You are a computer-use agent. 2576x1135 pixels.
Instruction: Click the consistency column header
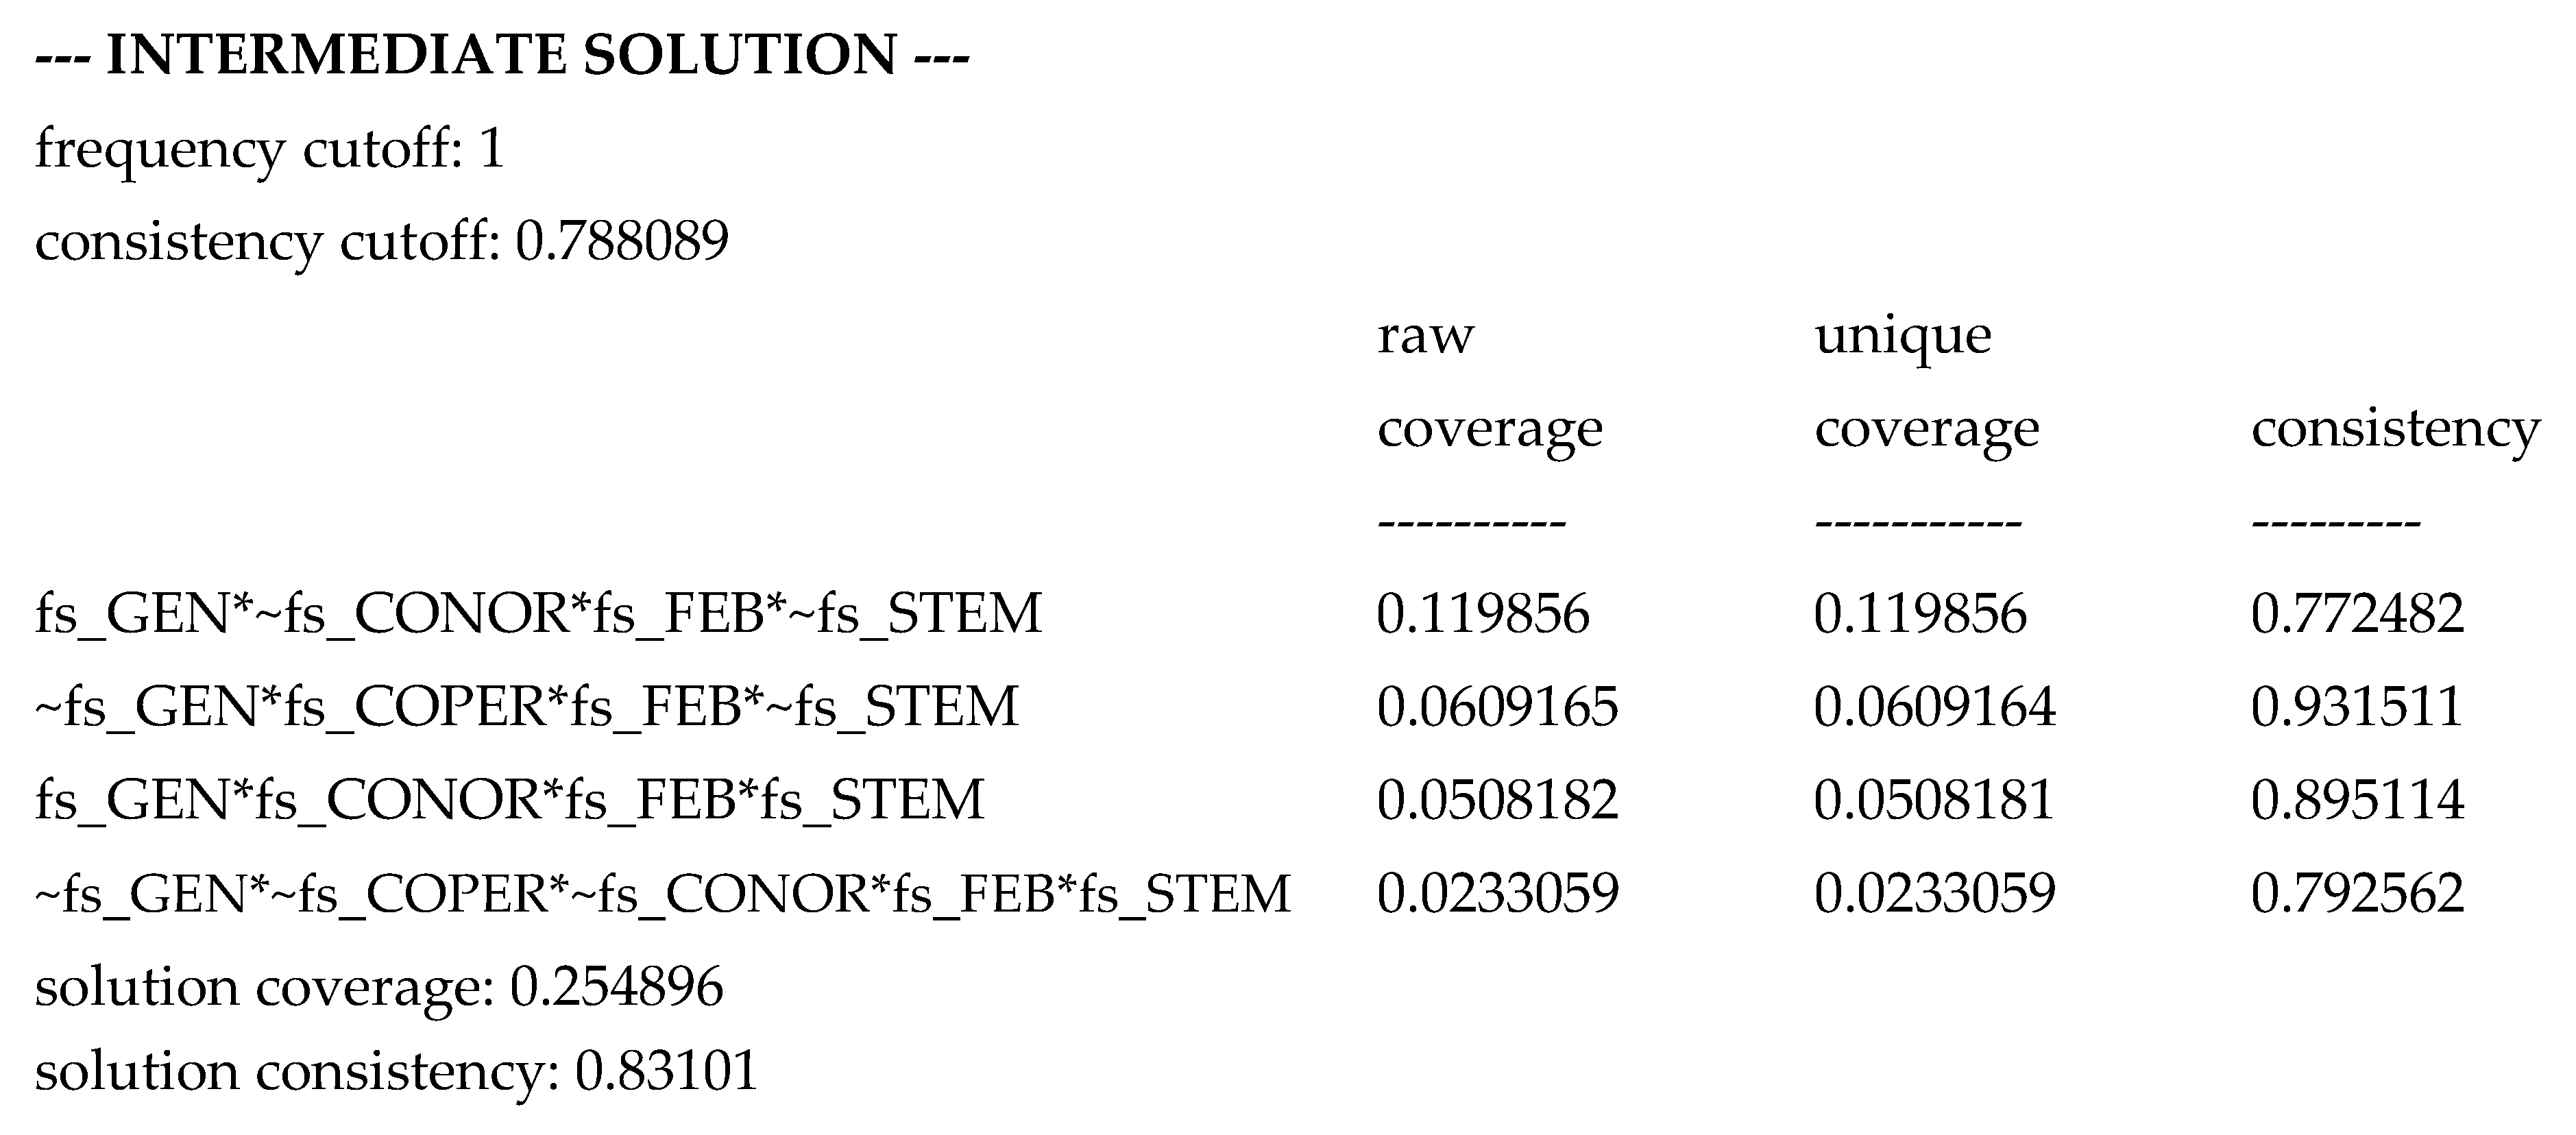pos(2395,430)
